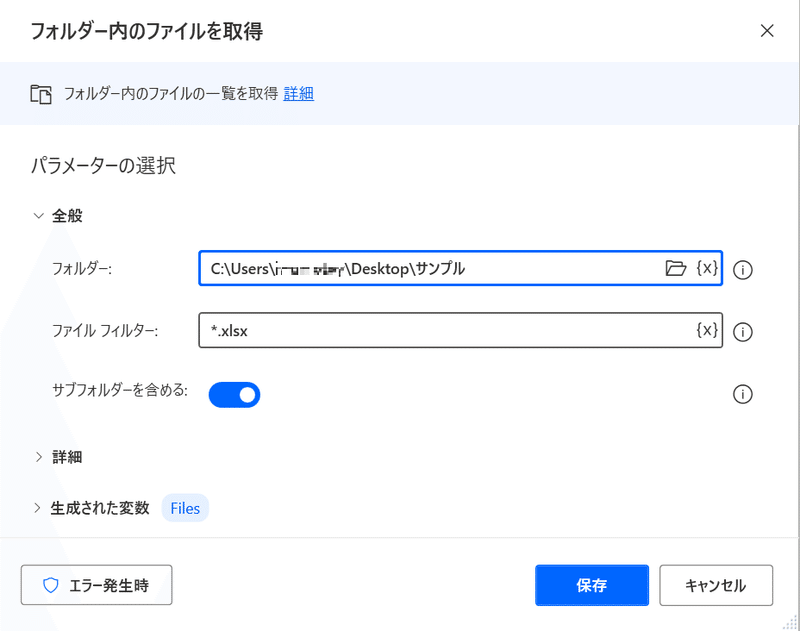800x631 pixels.
Task: Click the resize grip at the dialog corner
Action: (790, 622)
